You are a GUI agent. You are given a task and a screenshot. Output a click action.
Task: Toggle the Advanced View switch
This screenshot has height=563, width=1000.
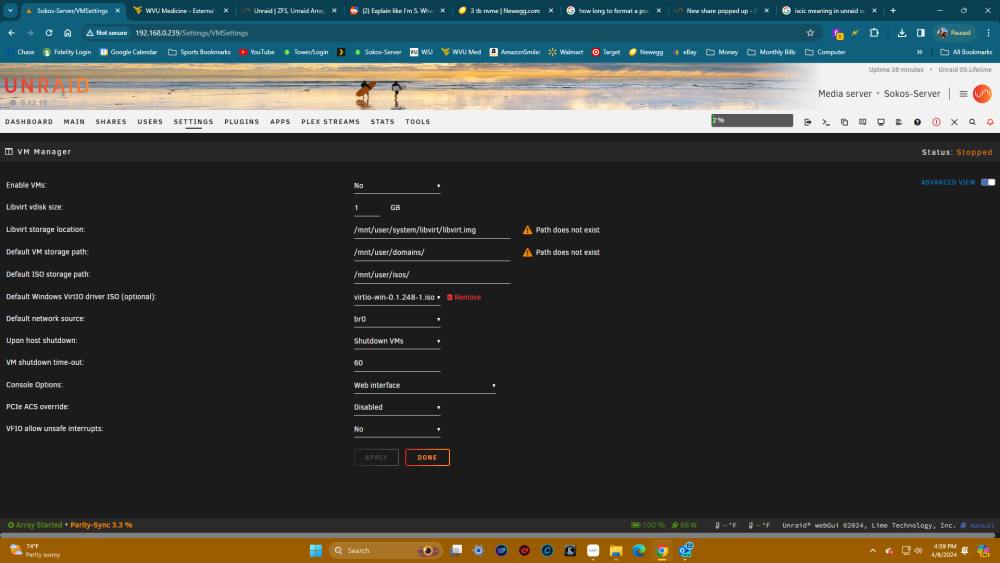[x=987, y=182]
